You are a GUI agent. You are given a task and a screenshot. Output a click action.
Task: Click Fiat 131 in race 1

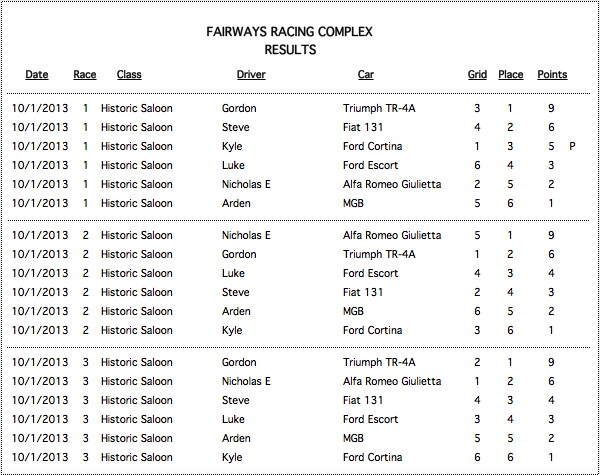click(x=363, y=127)
